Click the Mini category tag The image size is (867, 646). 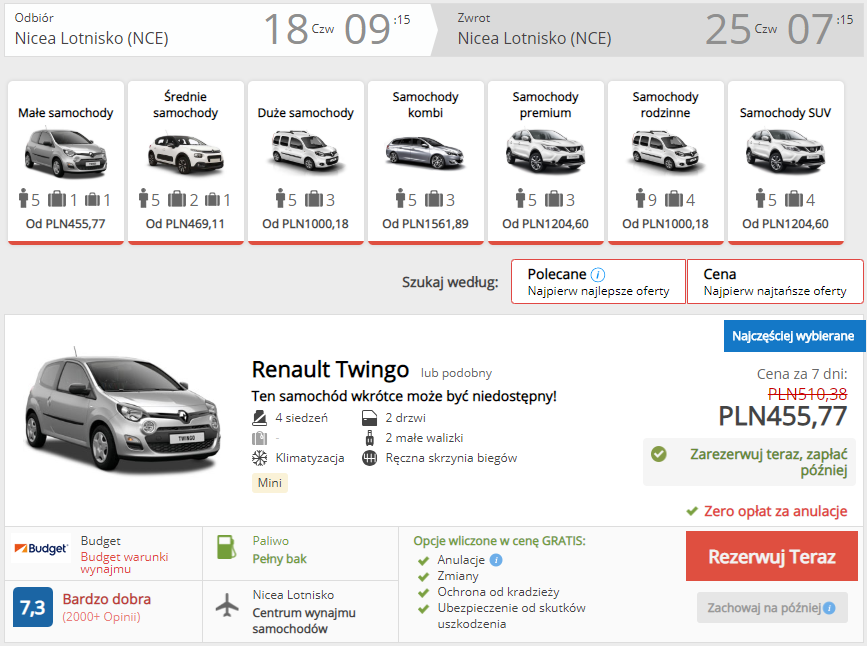click(x=270, y=483)
